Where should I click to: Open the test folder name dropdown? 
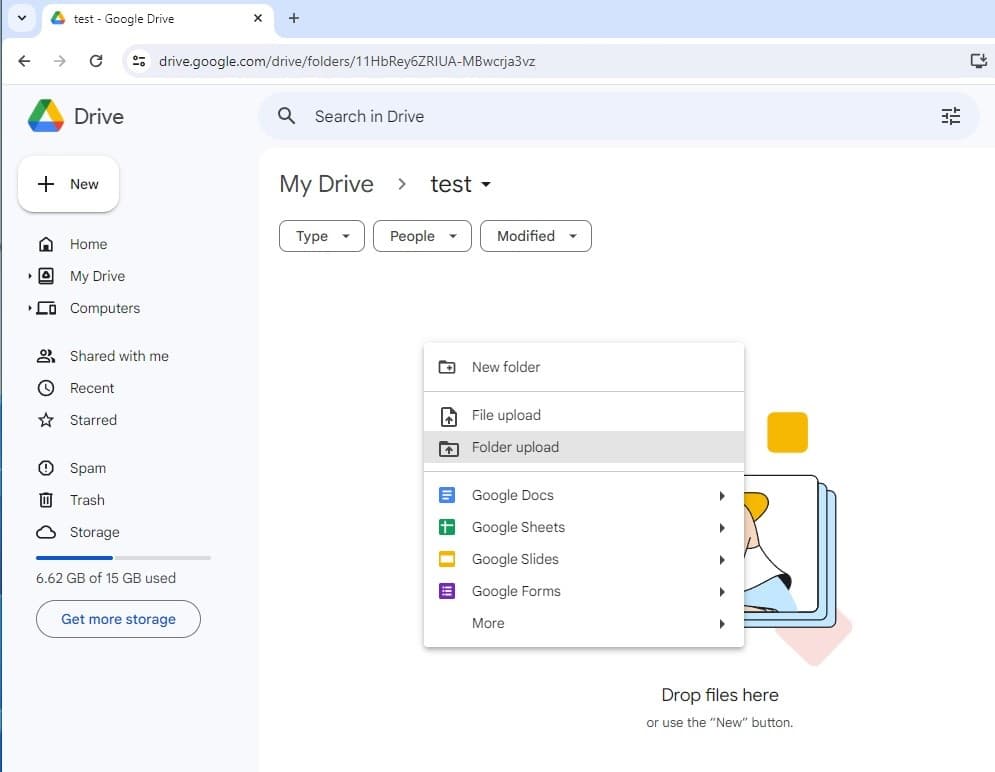pos(486,185)
